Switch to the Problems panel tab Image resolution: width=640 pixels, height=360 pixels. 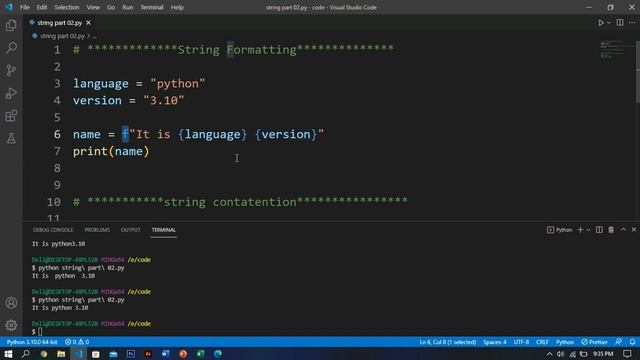(x=97, y=230)
